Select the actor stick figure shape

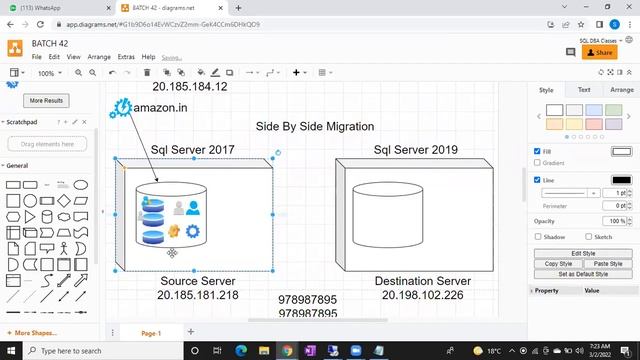[64, 248]
